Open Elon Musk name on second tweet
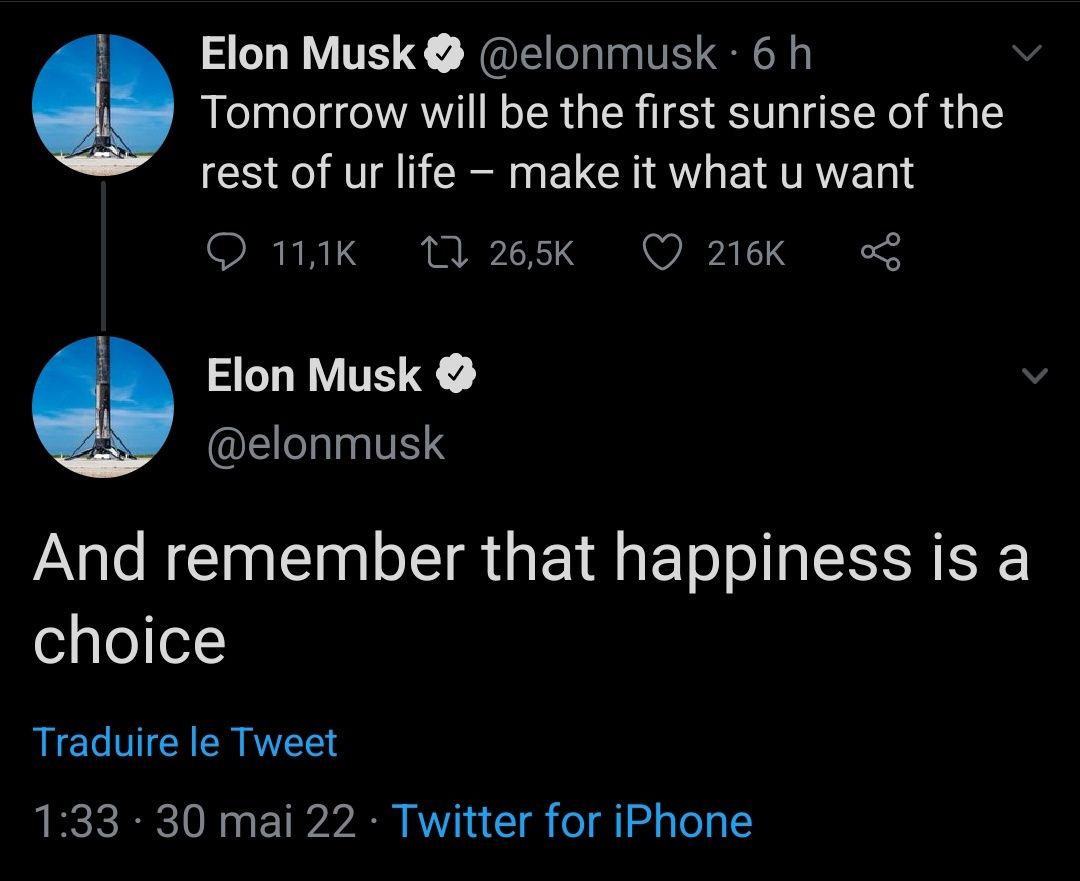 tap(314, 376)
